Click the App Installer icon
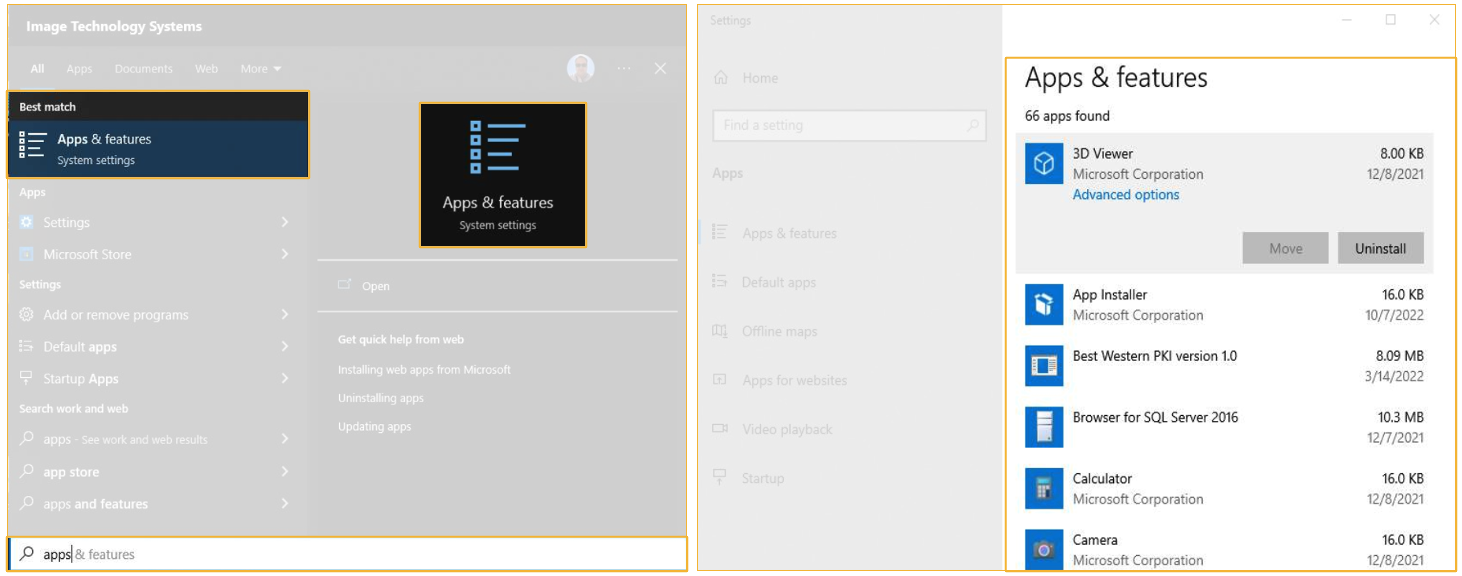This screenshot has width=1462, height=576. [x=1044, y=305]
